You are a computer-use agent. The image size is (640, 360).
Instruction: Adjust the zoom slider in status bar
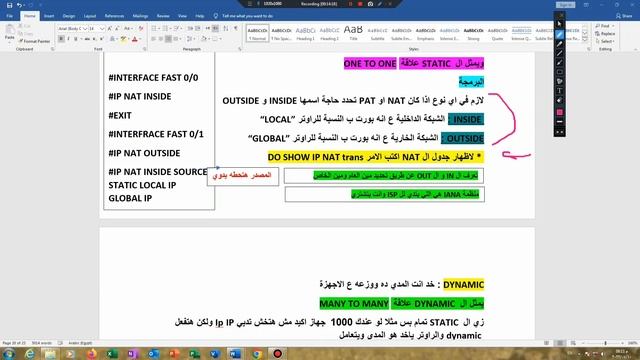click(605, 343)
